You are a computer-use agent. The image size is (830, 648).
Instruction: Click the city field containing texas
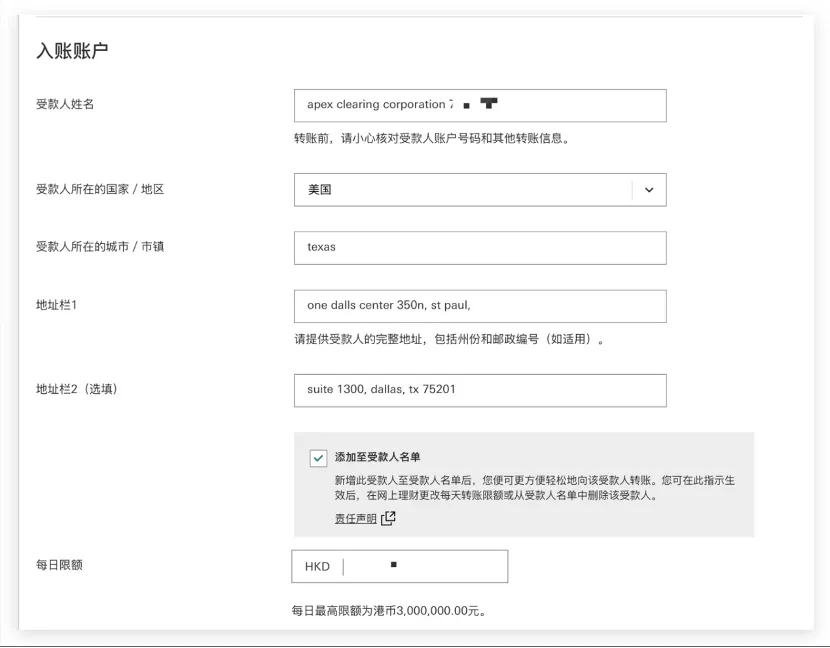click(480, 248)
